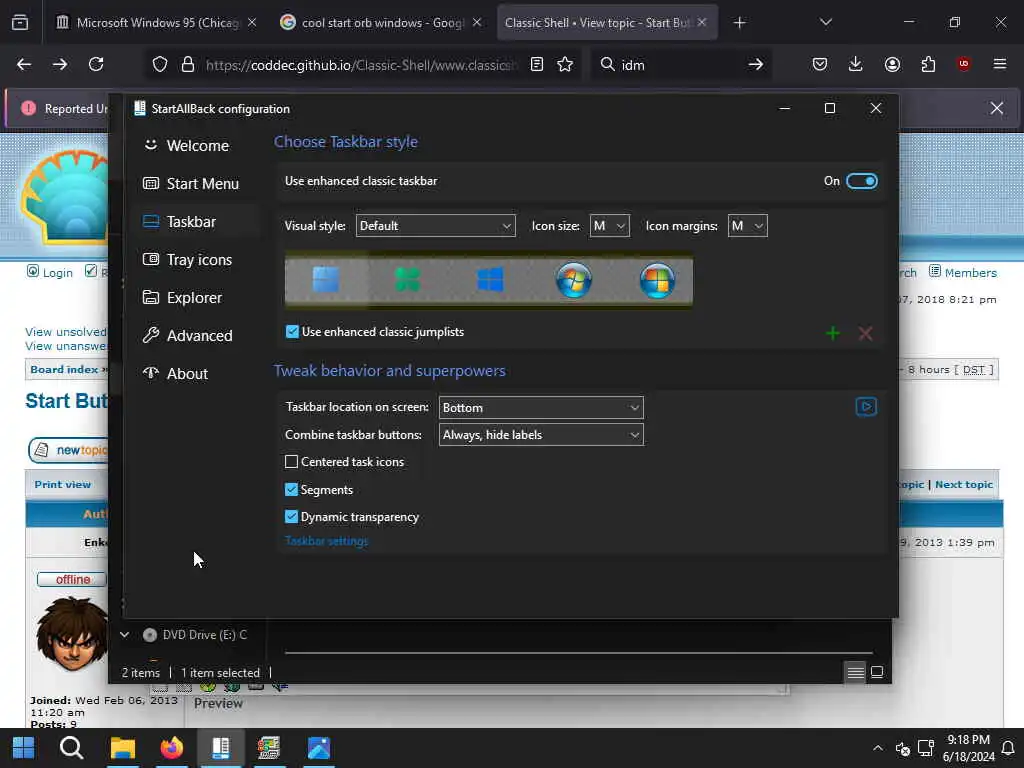Reload the current Firefox page
This screenshot has width=1024, height=768.
[x=96, y=64]
